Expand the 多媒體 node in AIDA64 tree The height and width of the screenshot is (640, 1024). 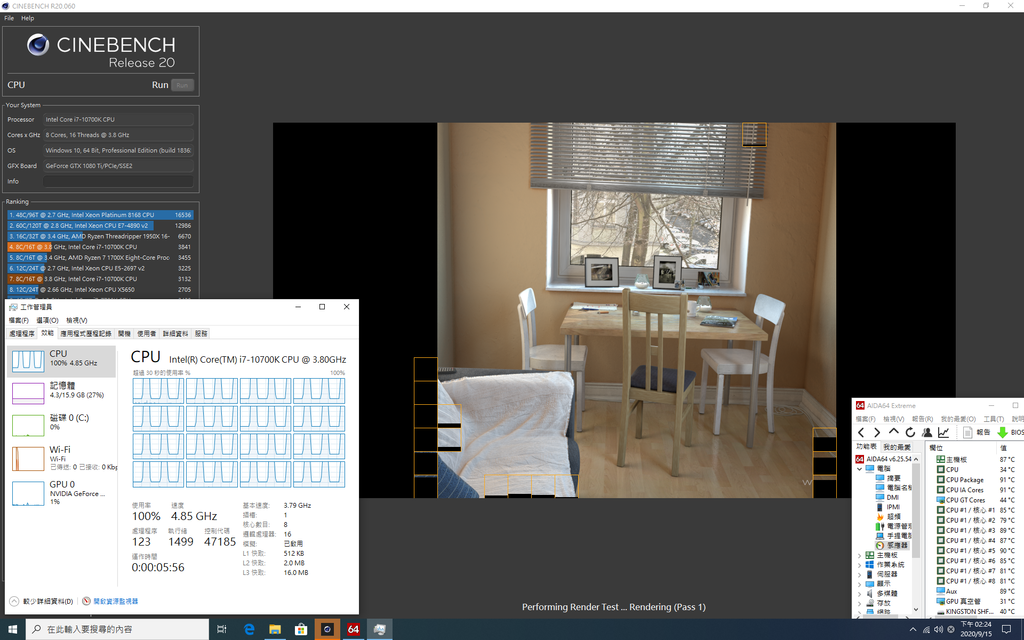coord(859,594)
